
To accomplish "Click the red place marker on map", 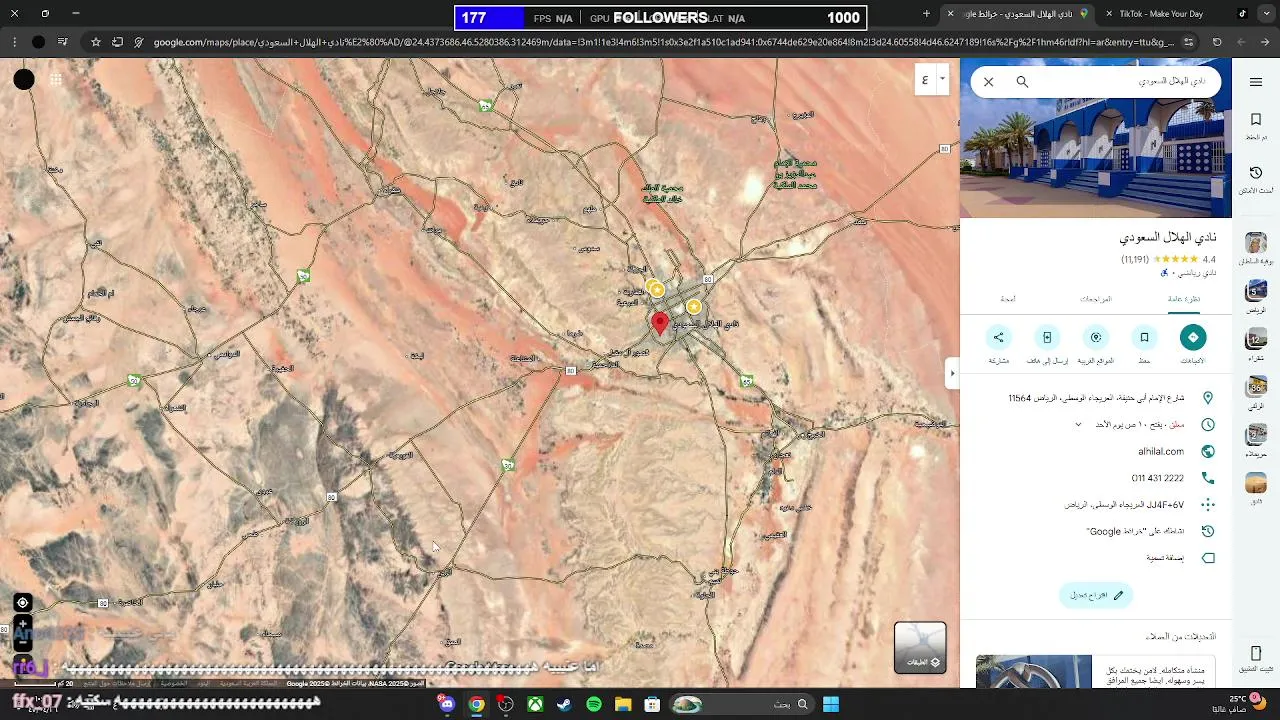I will tap(660, 323).
